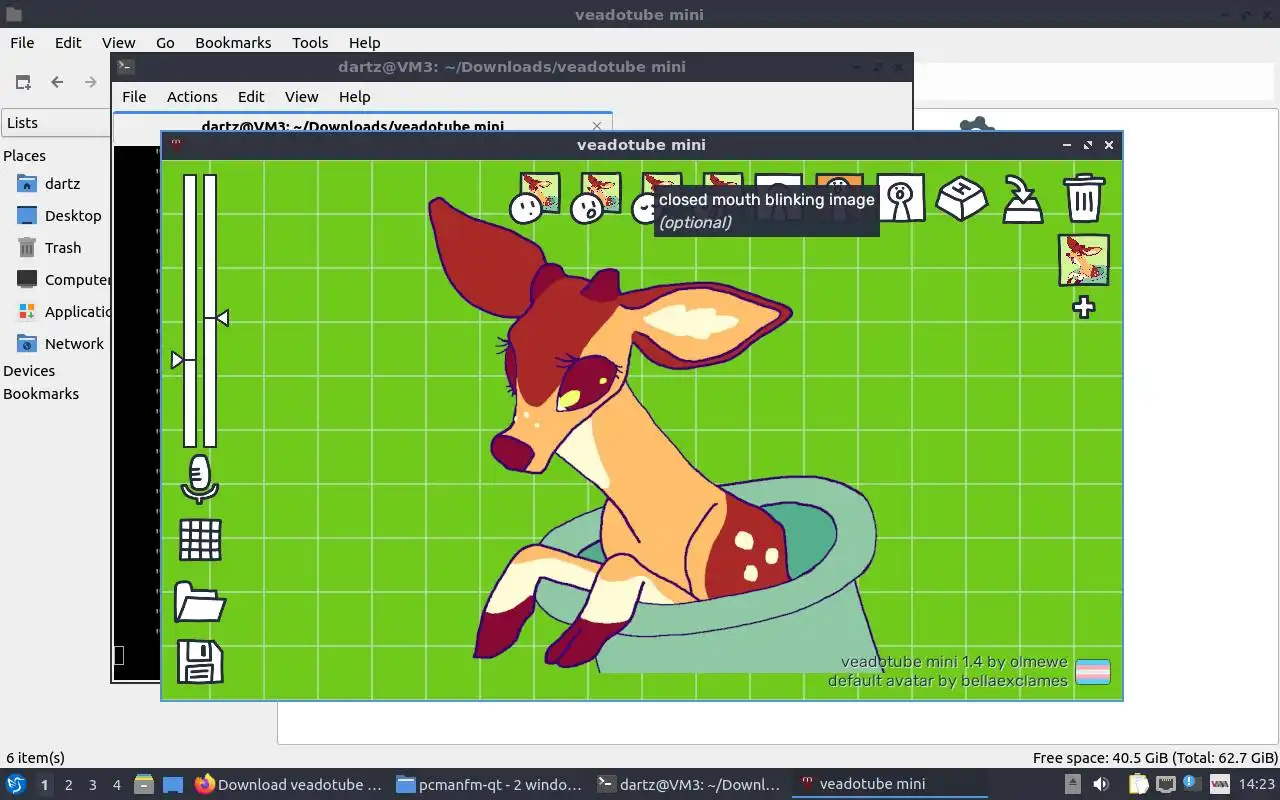1280x800 pixels.
Task: Click new tab icon in file manager
Action: [23, 82]
